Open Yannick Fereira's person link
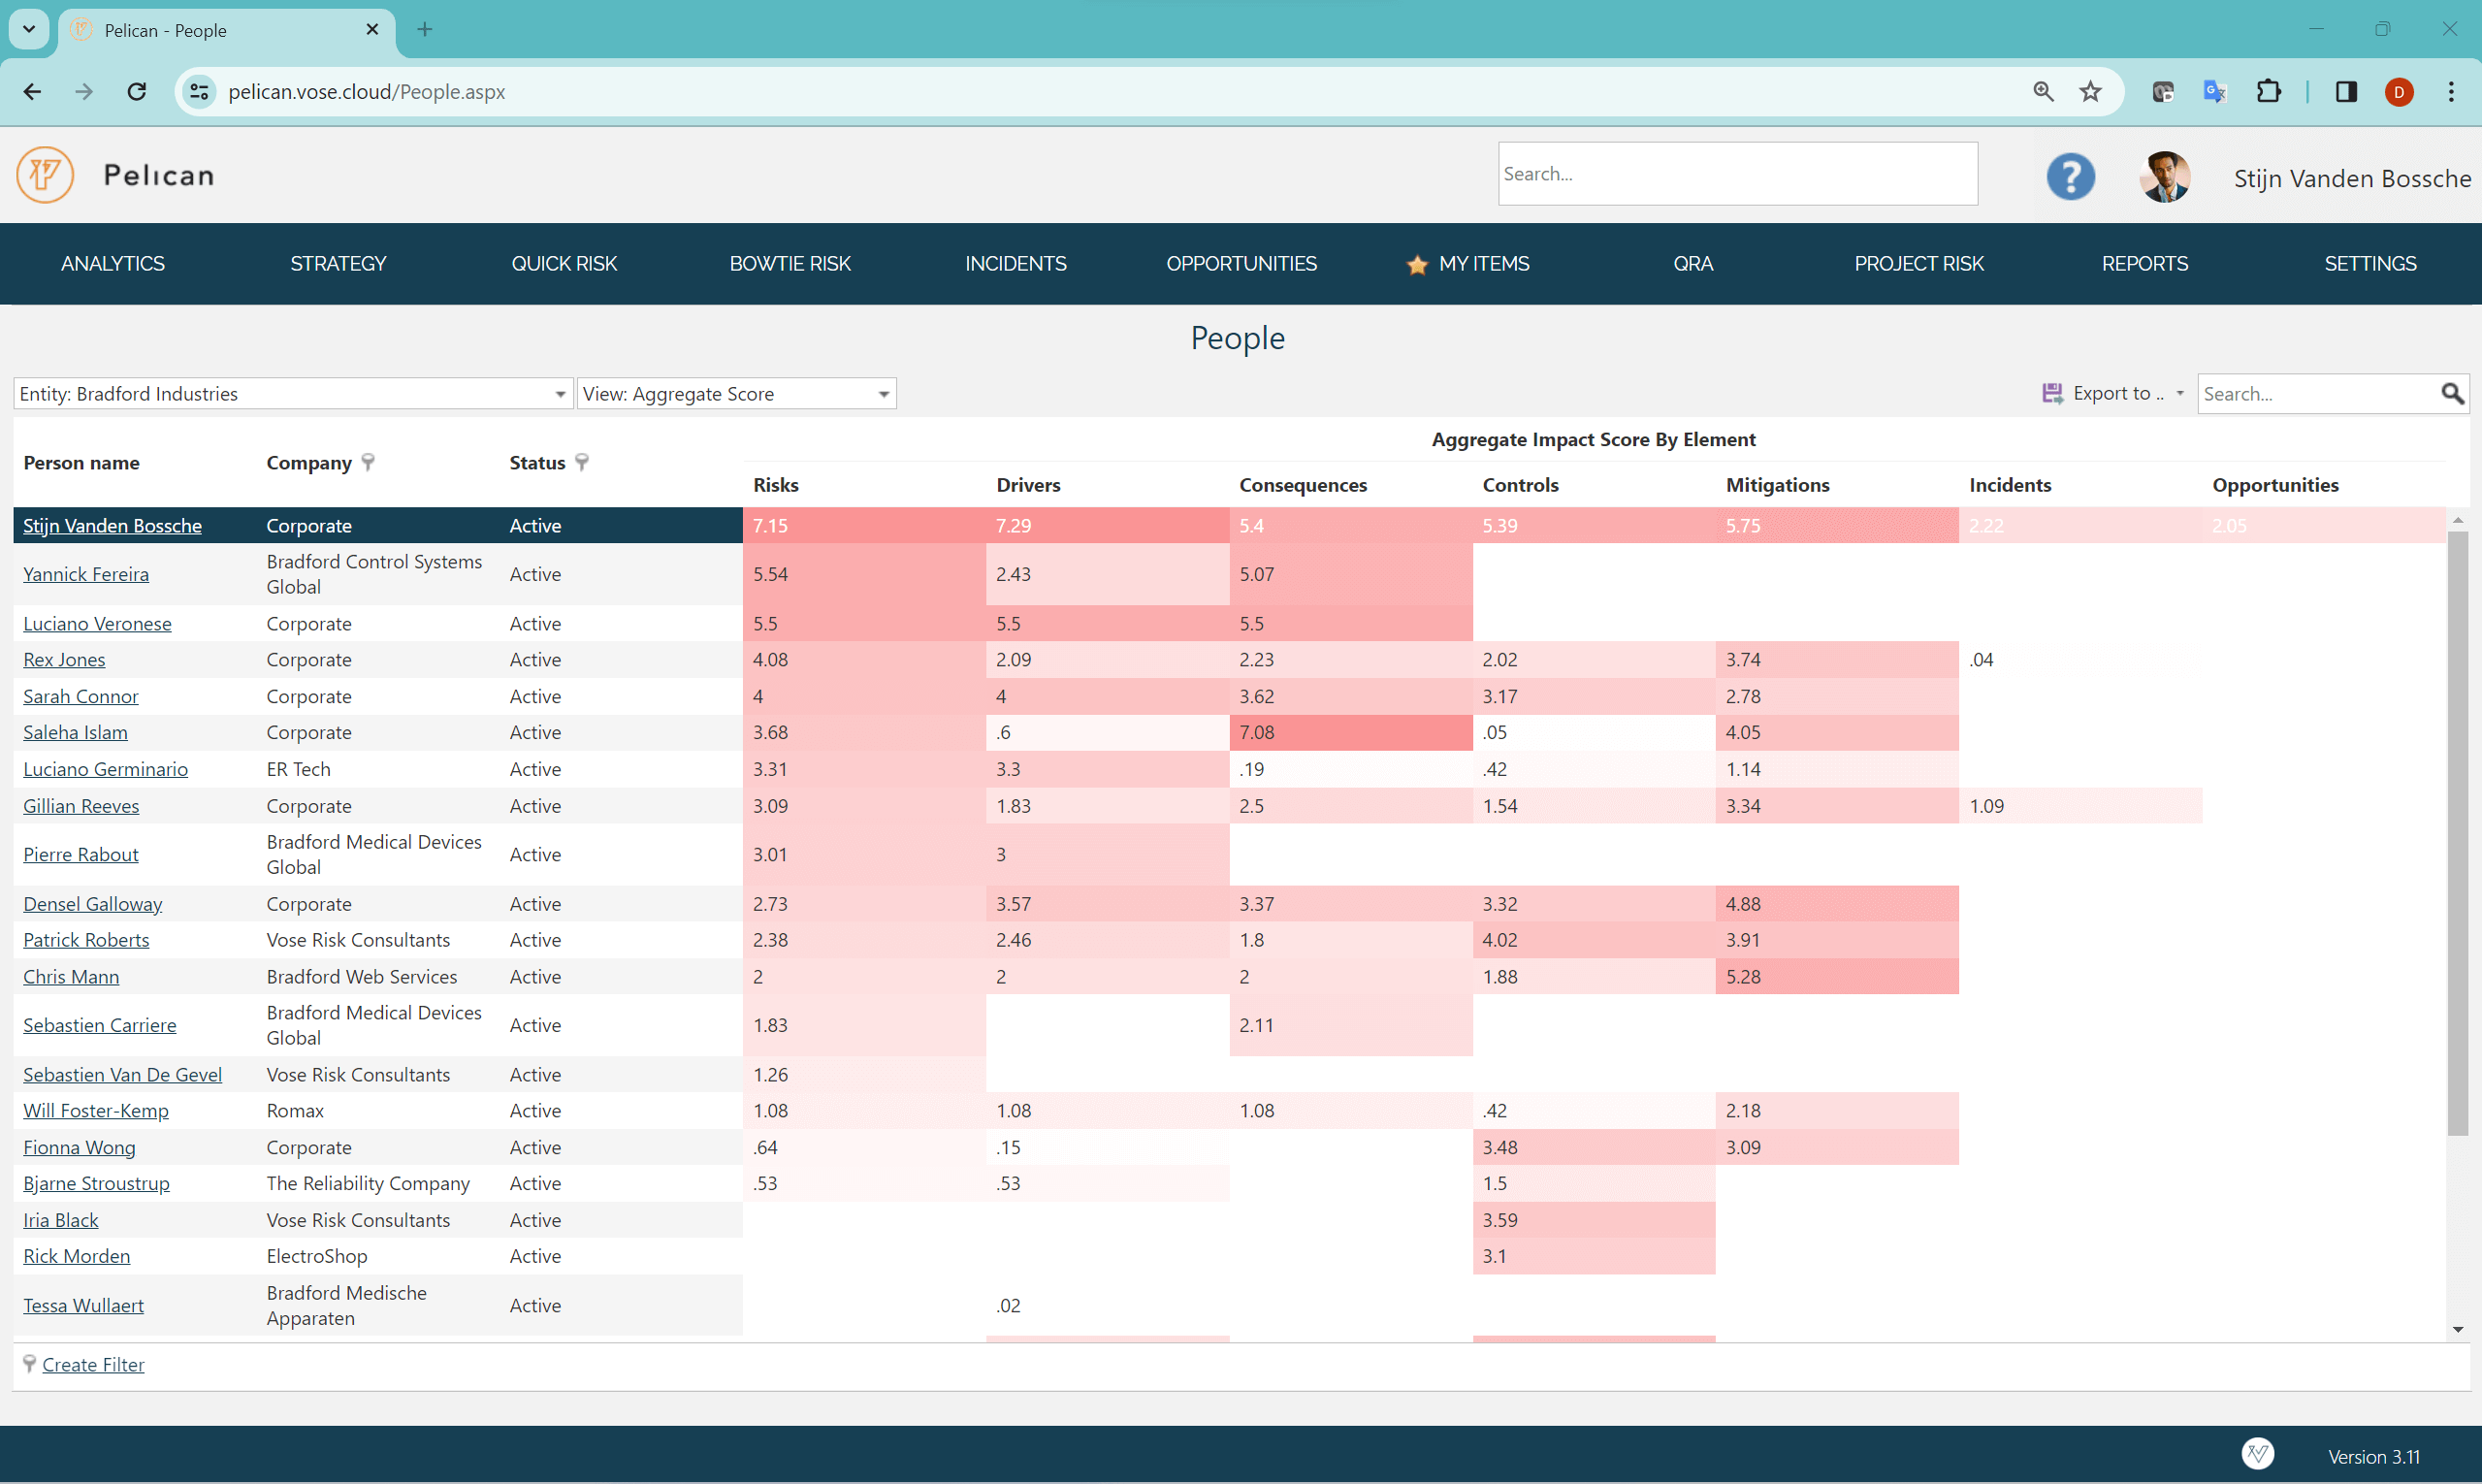 (x=86, y=574)
